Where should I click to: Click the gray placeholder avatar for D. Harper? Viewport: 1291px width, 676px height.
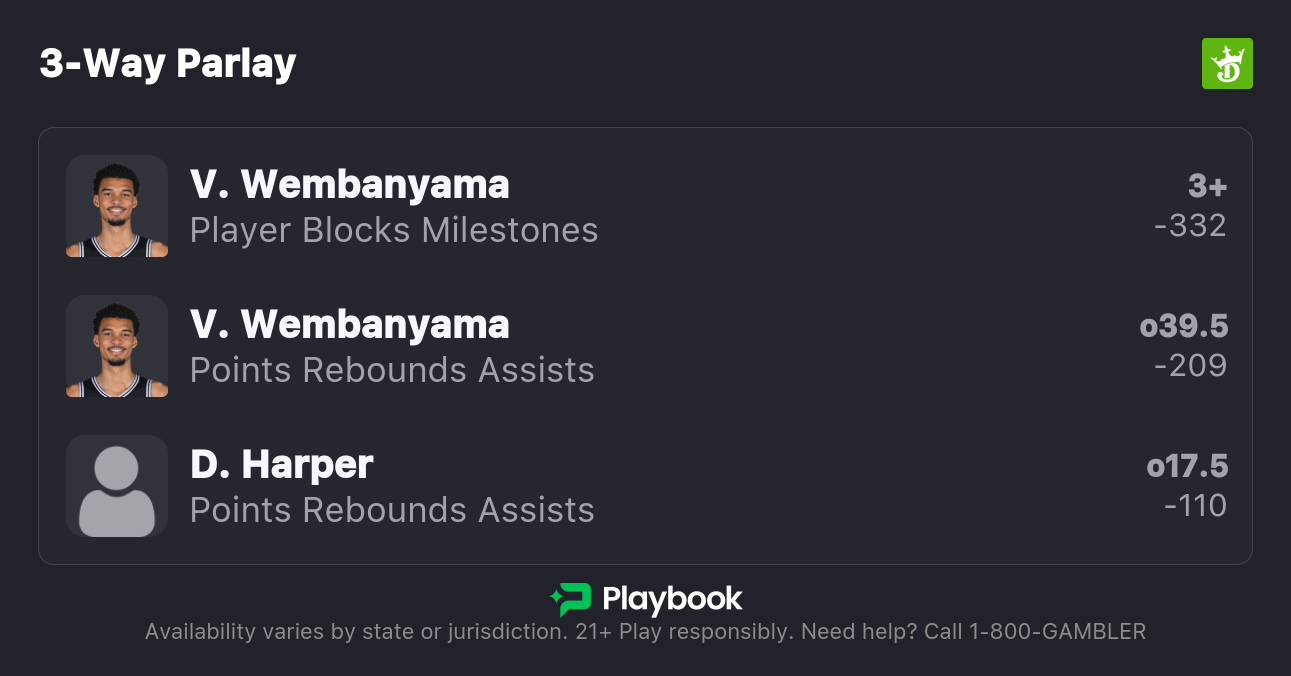coord(117,486)
